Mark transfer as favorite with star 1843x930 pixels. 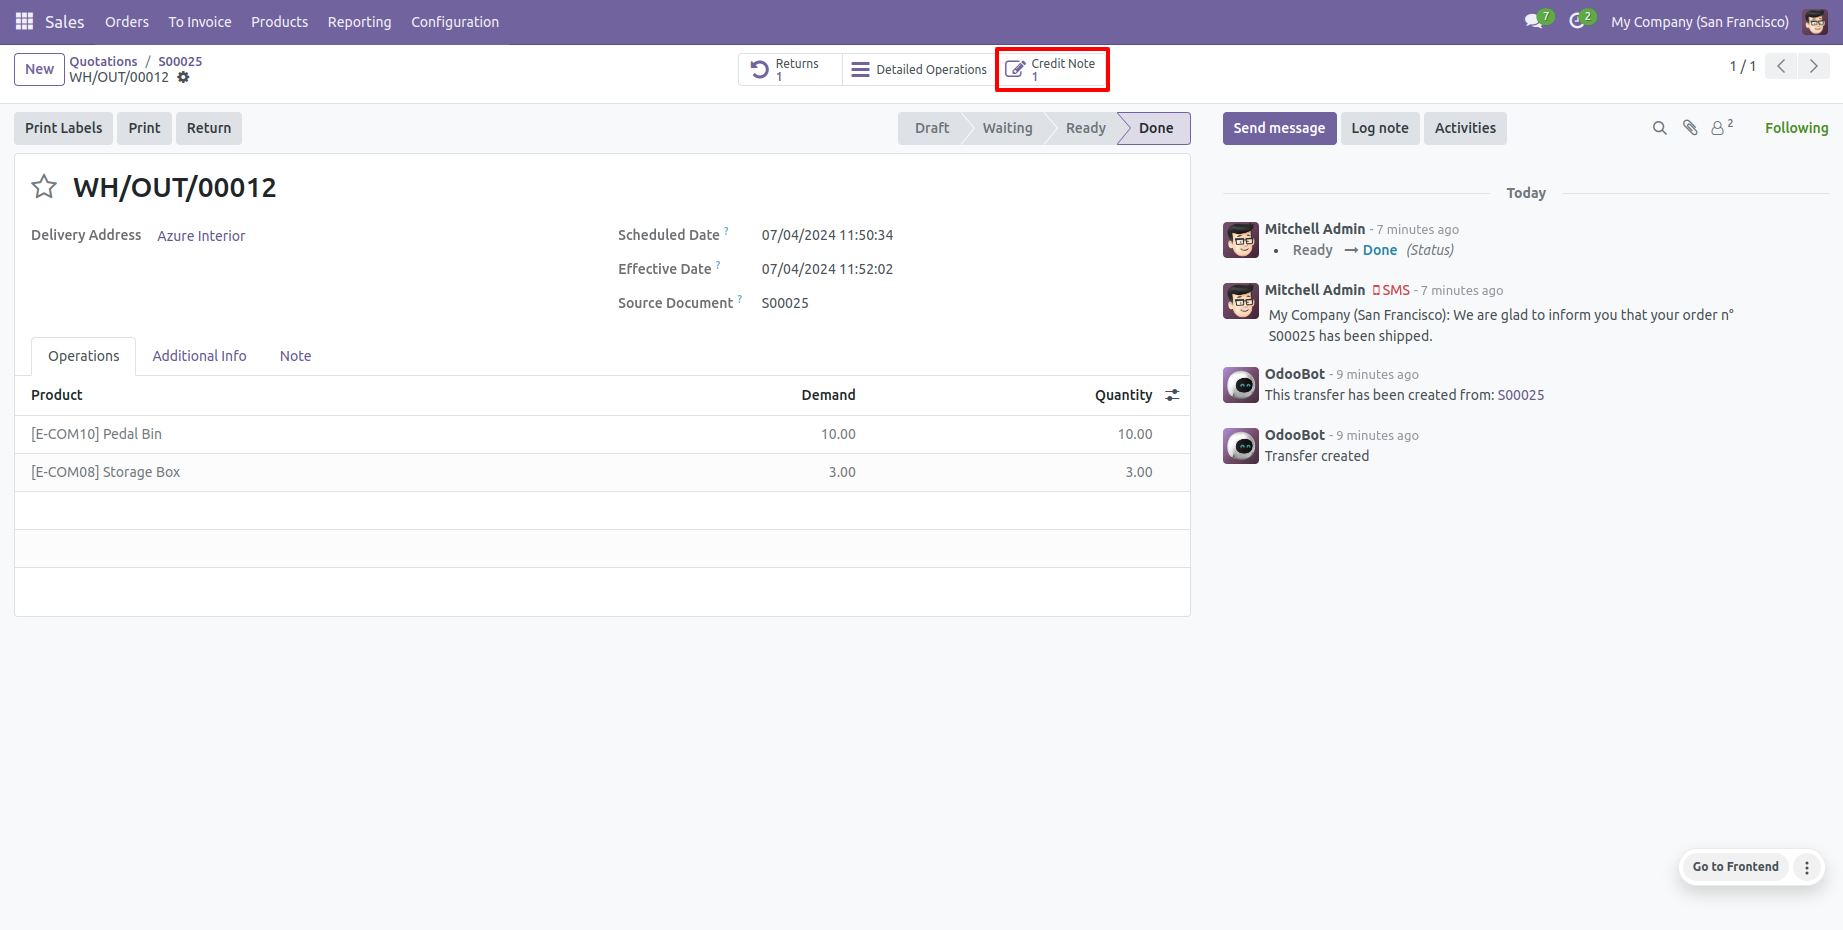44,187
